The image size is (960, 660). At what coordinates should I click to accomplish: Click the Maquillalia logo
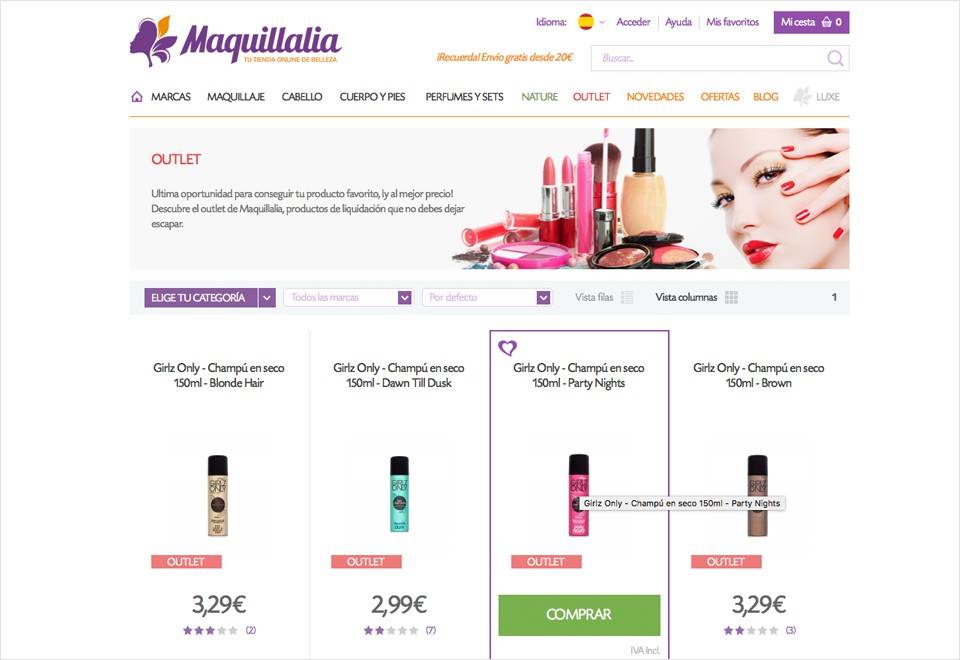(x=236, y=41)
